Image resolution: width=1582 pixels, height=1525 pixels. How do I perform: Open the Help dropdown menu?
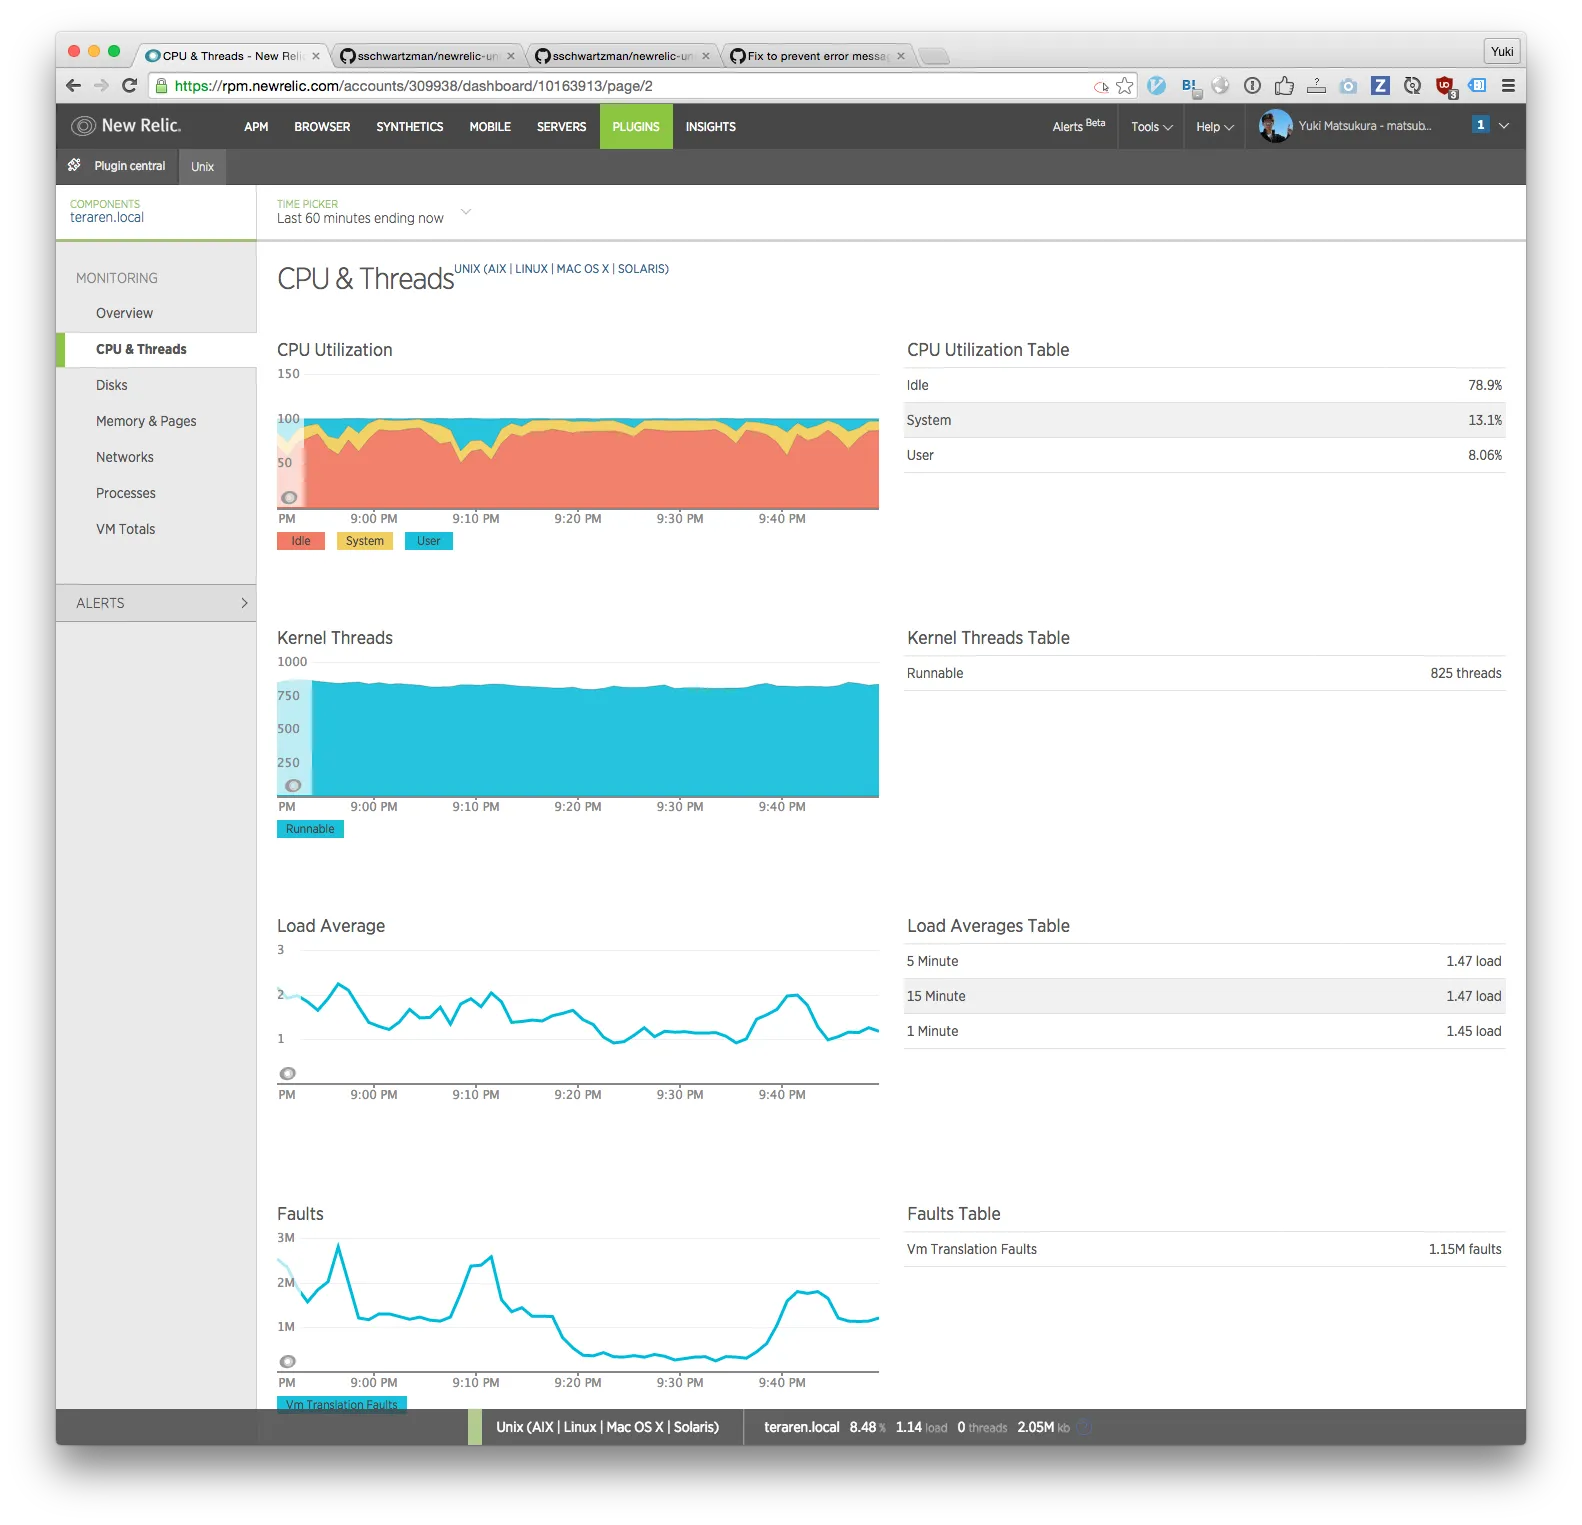1215,127
